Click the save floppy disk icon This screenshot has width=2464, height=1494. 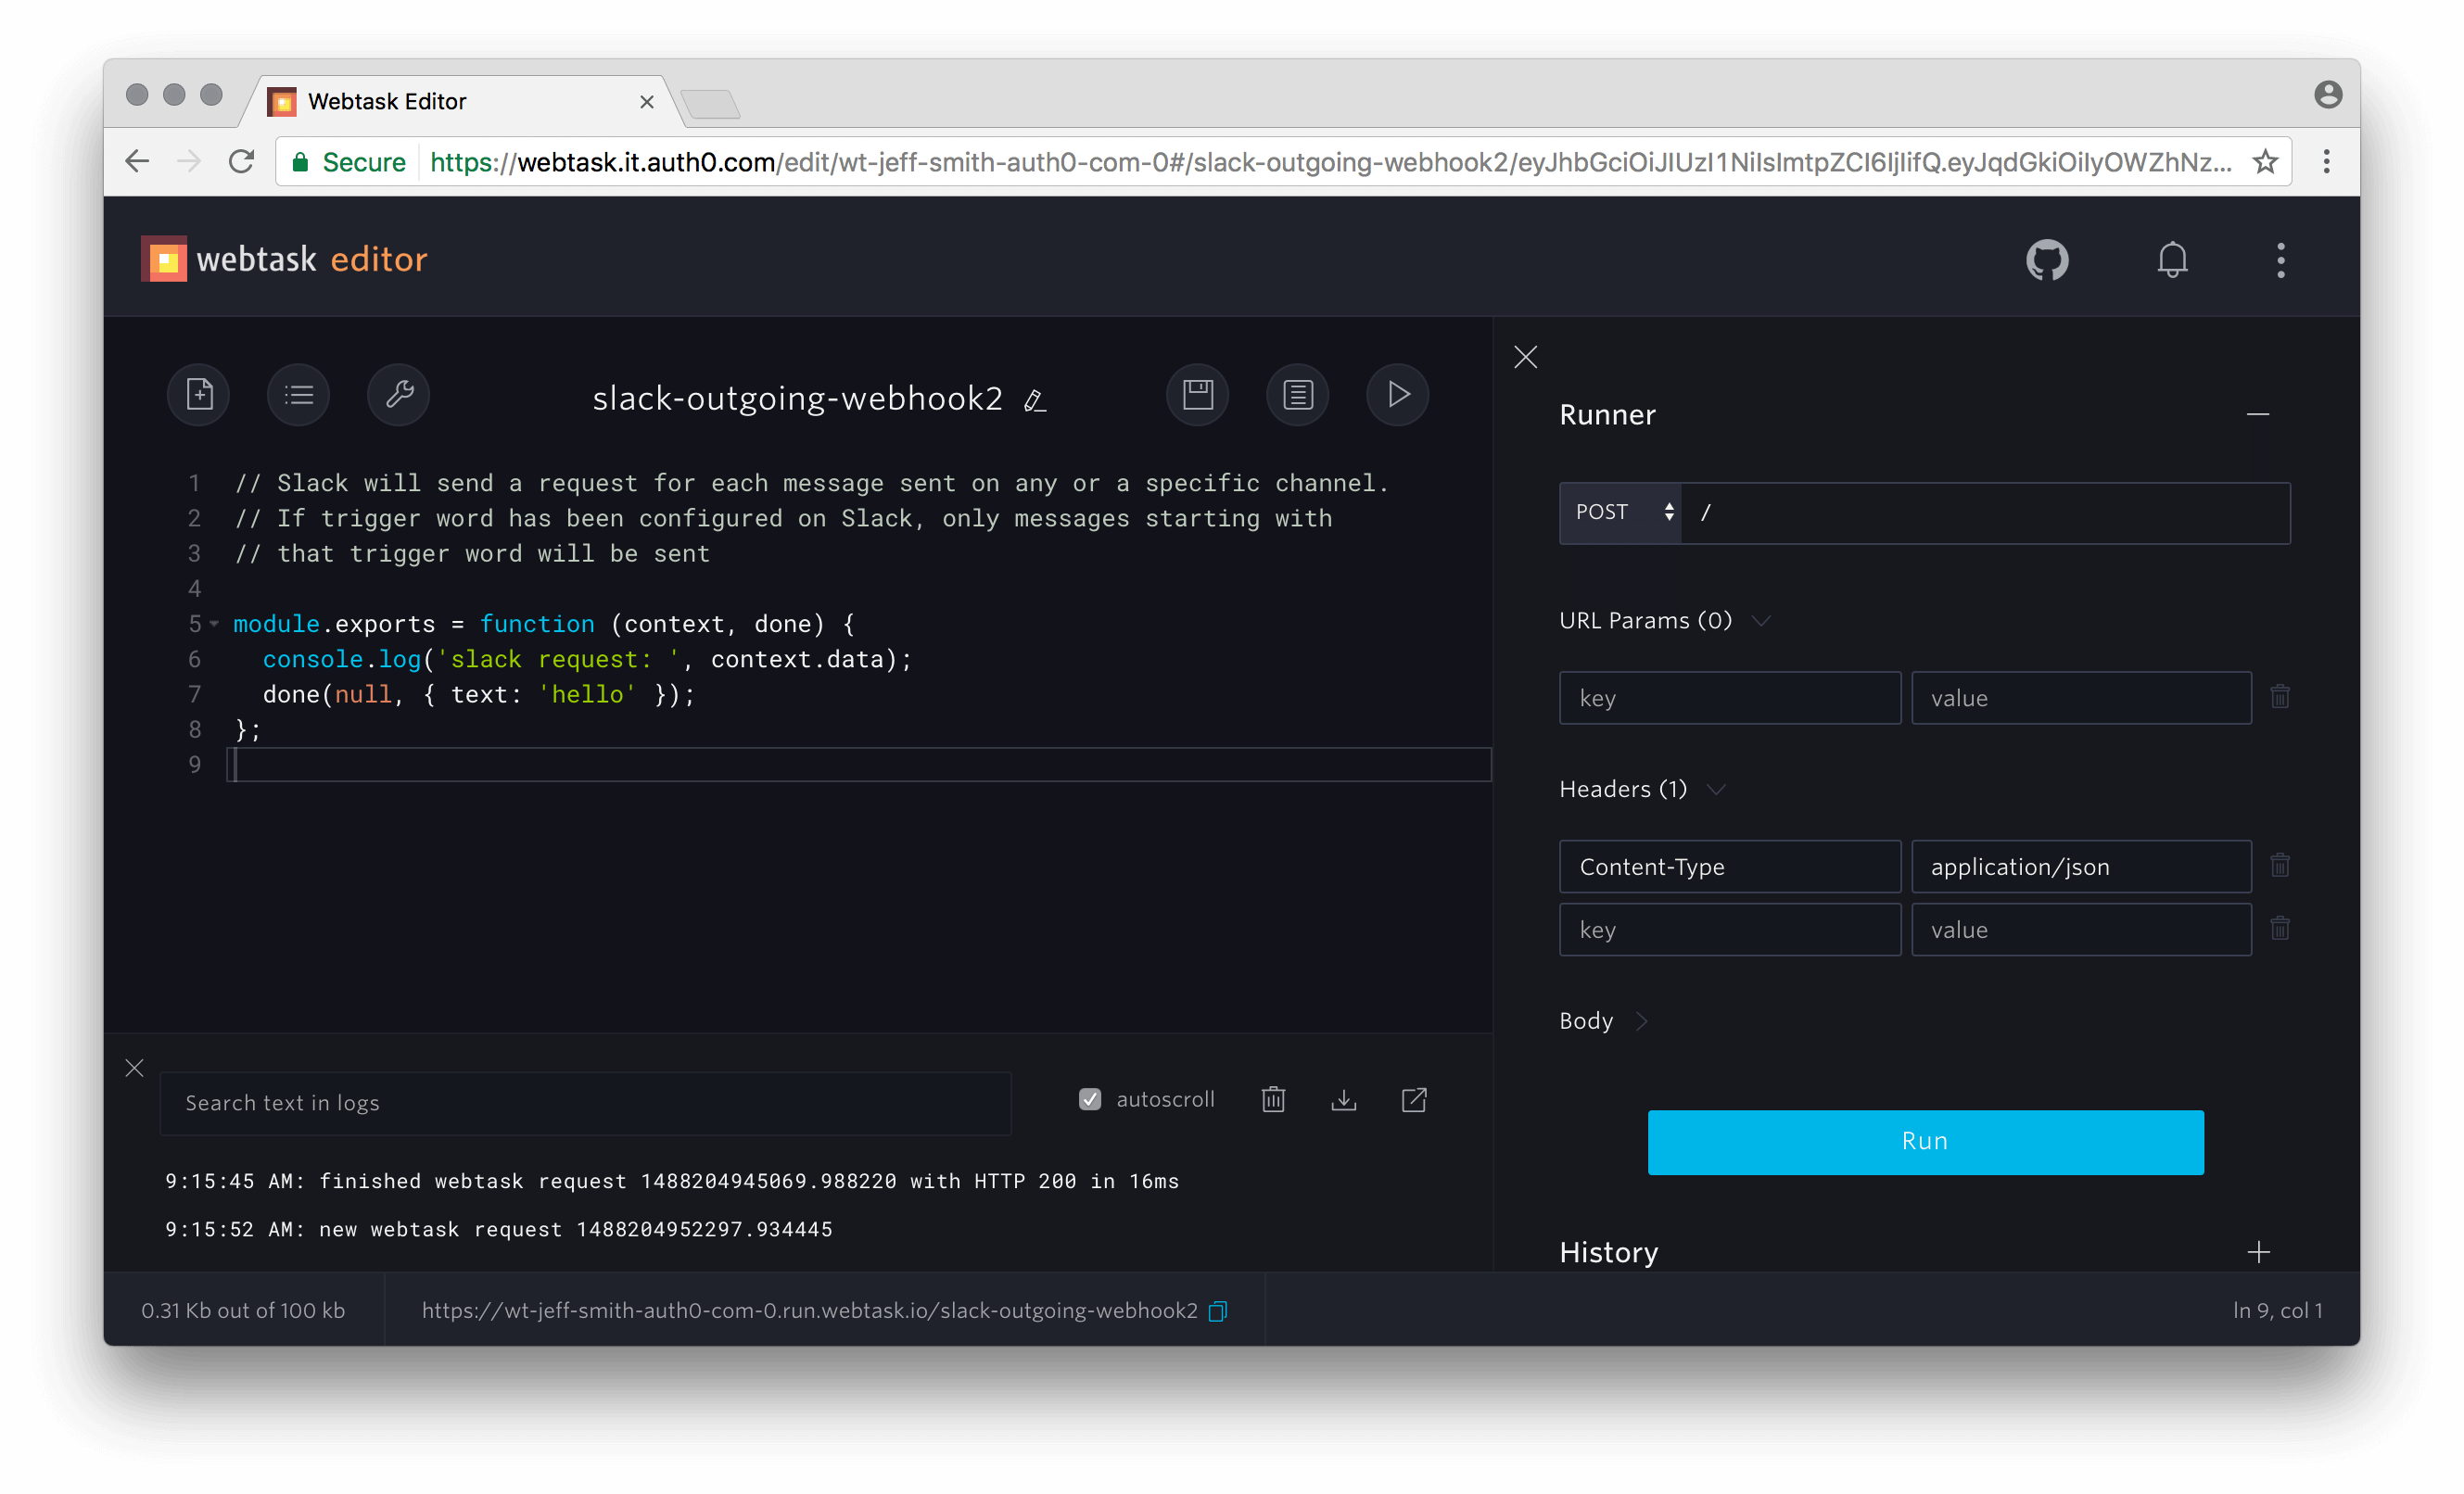1197,394
